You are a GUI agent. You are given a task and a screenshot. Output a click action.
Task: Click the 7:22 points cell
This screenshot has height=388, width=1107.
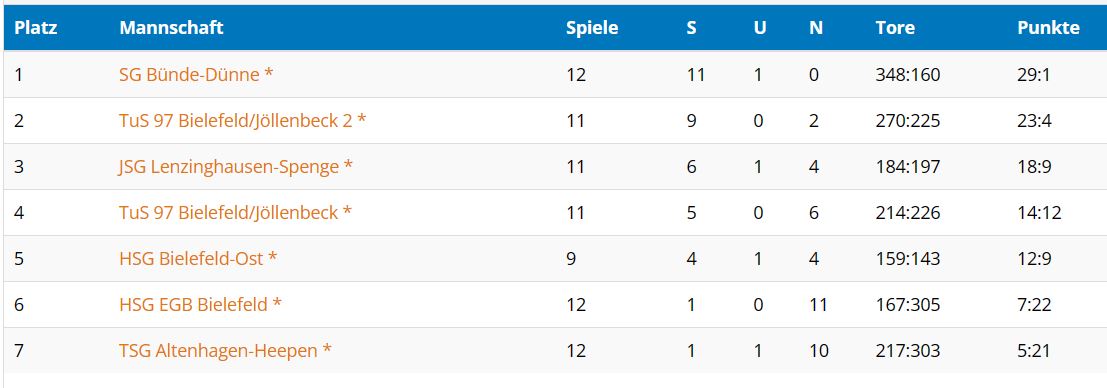click(1034, 304)
